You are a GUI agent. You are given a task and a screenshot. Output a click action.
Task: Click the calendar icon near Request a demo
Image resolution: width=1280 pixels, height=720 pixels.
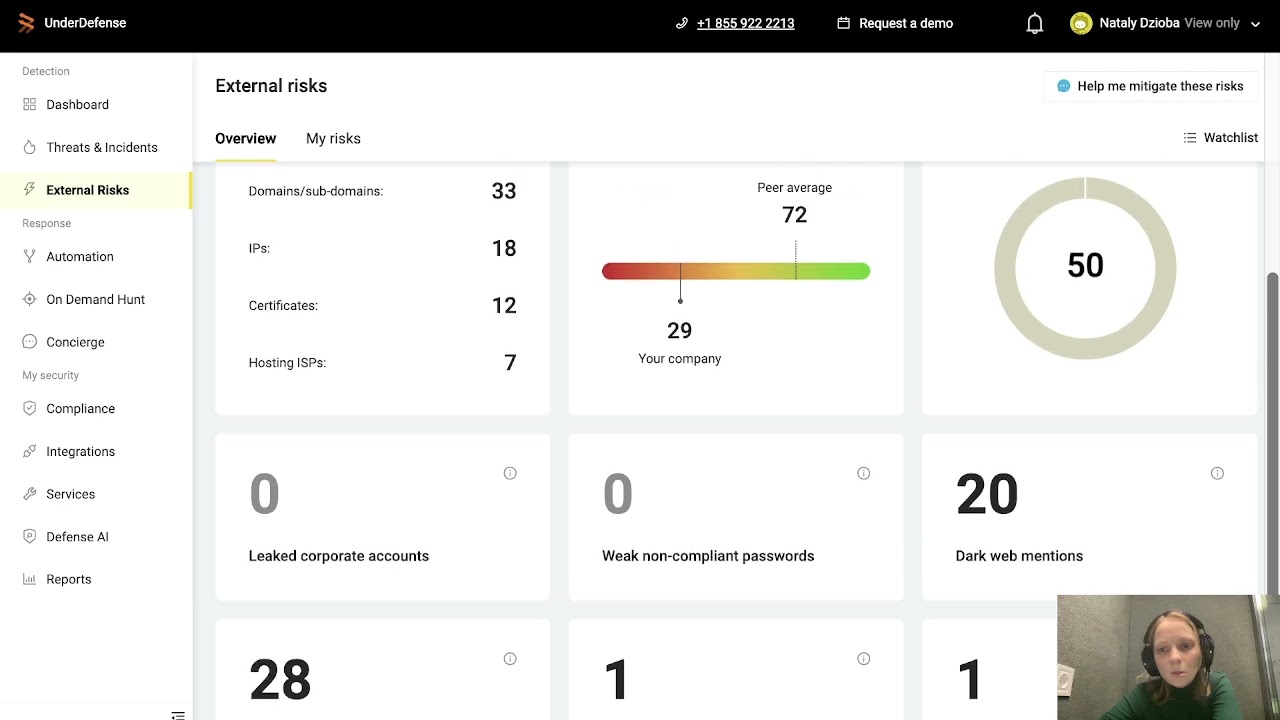[x=843, y=23]
